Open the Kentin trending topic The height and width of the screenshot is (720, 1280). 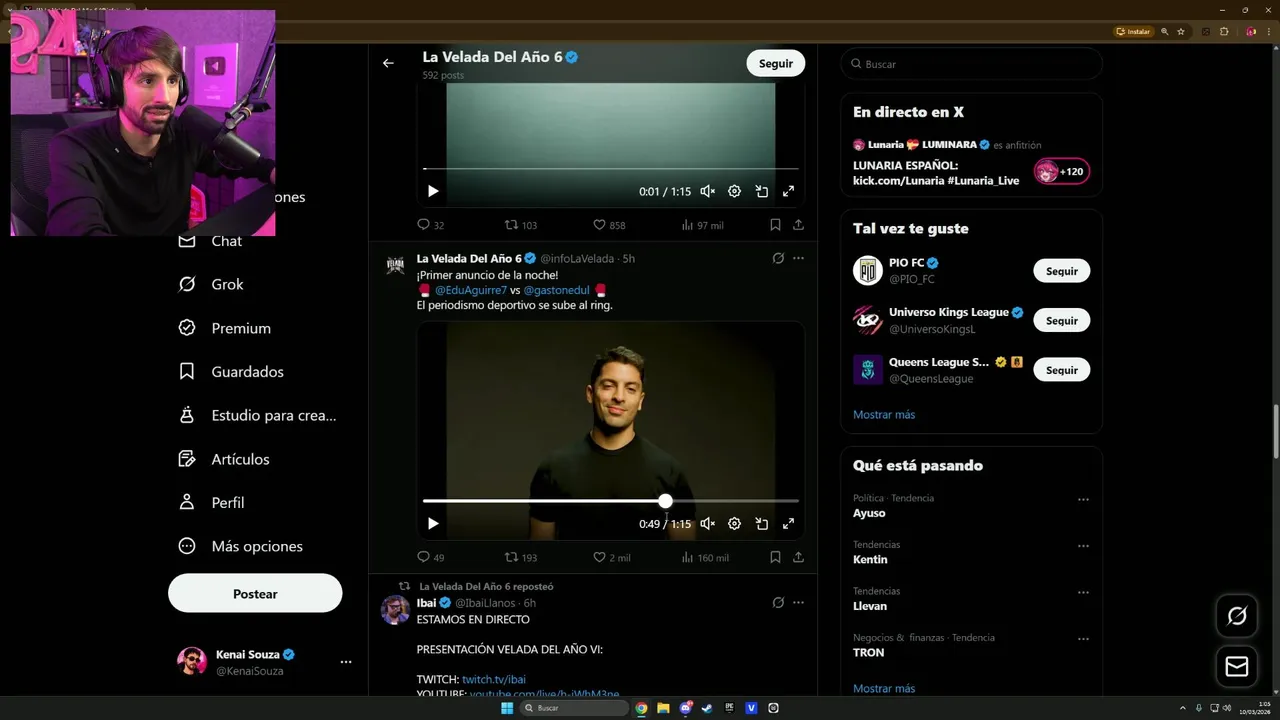(870, 559)
